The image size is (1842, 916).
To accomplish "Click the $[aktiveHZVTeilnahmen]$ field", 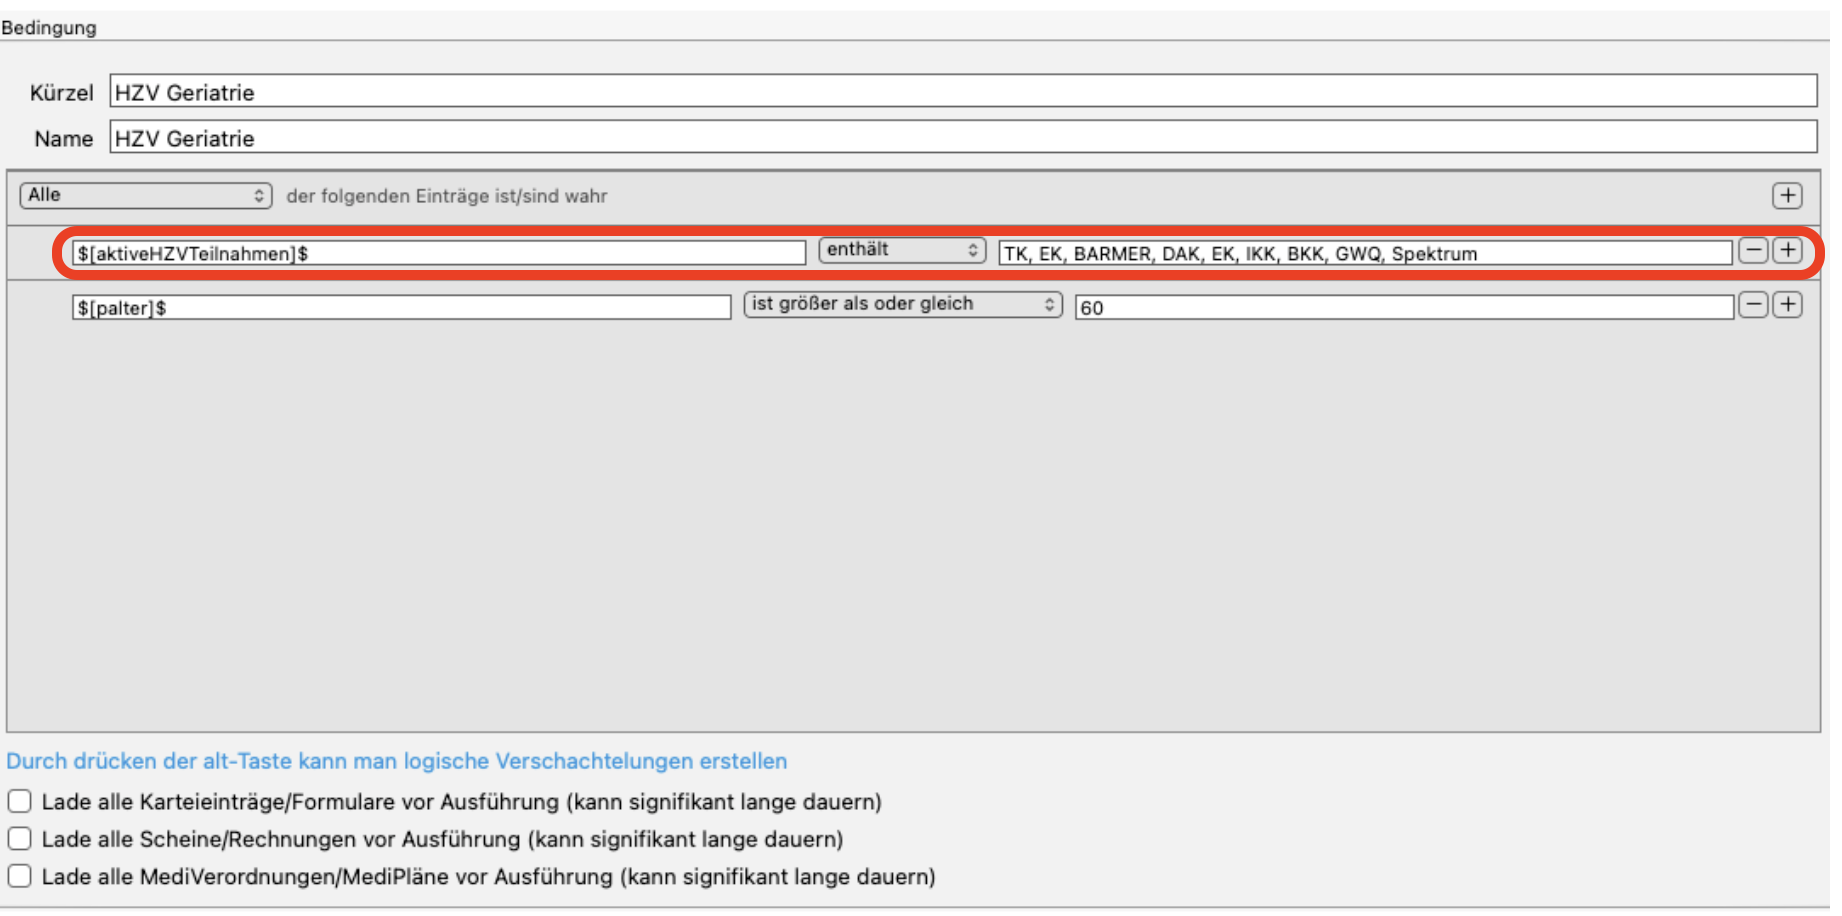I will coord(439,253).
